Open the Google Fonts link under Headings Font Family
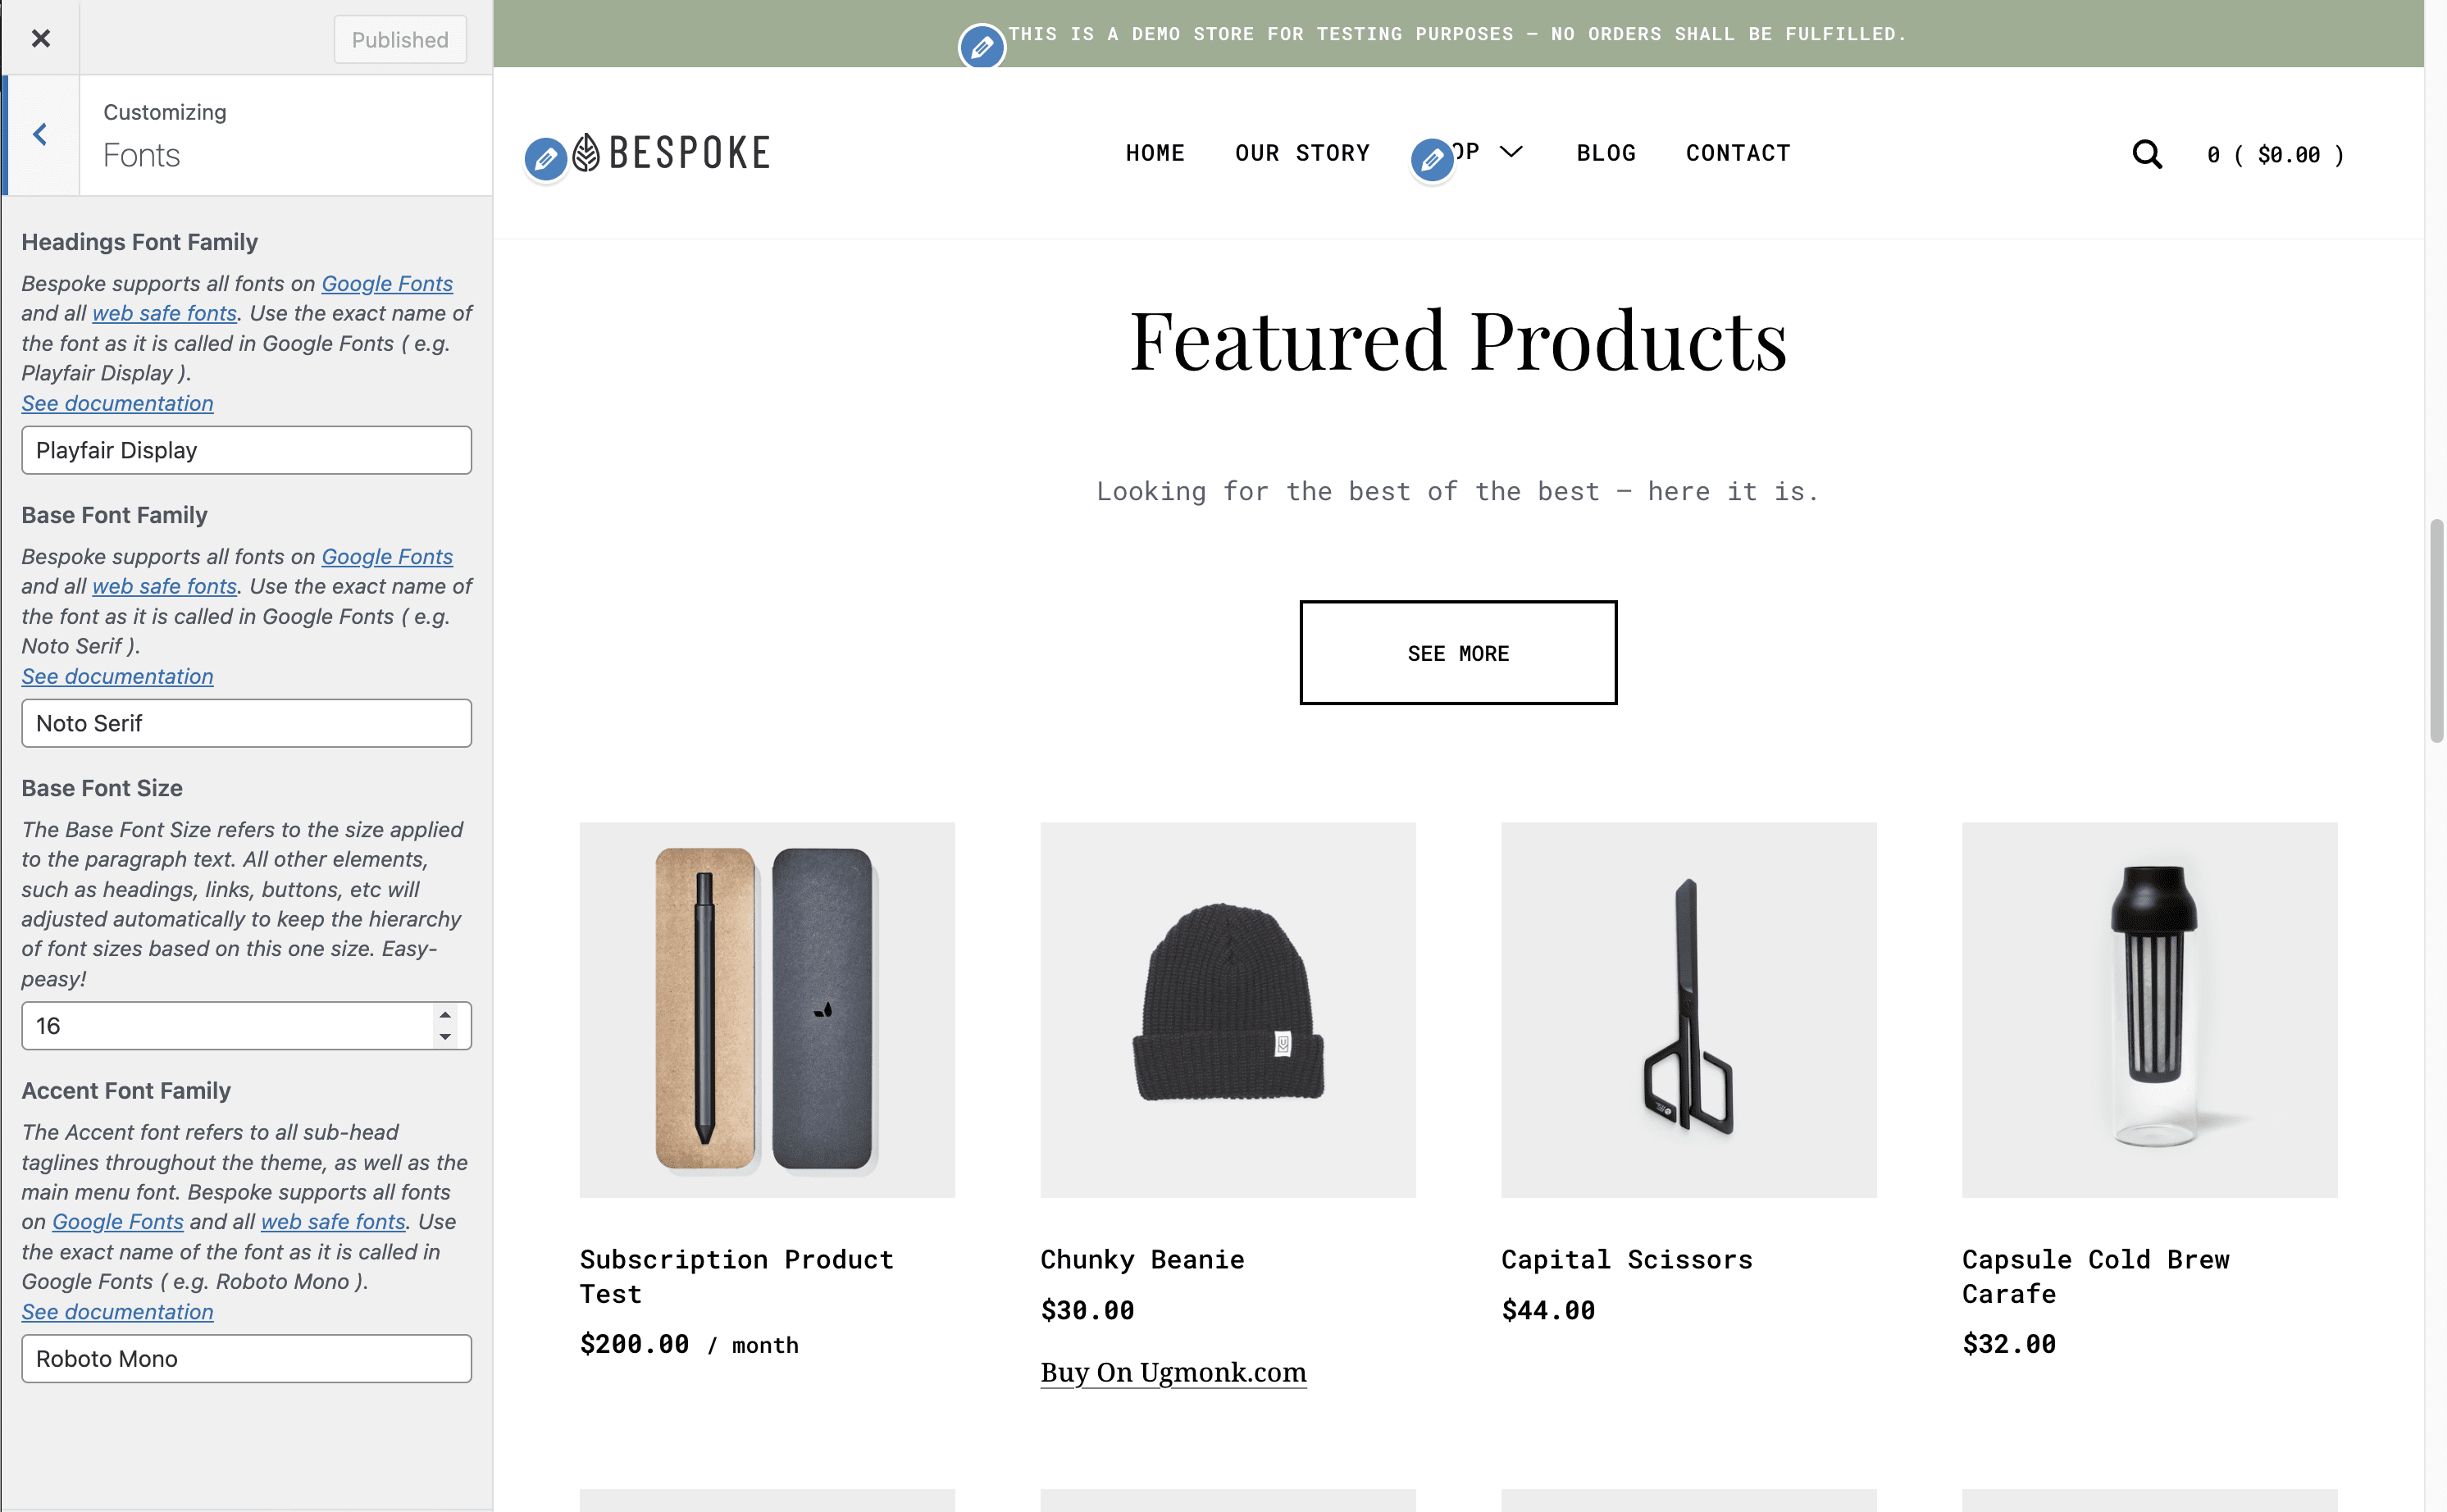 [386, 284]
